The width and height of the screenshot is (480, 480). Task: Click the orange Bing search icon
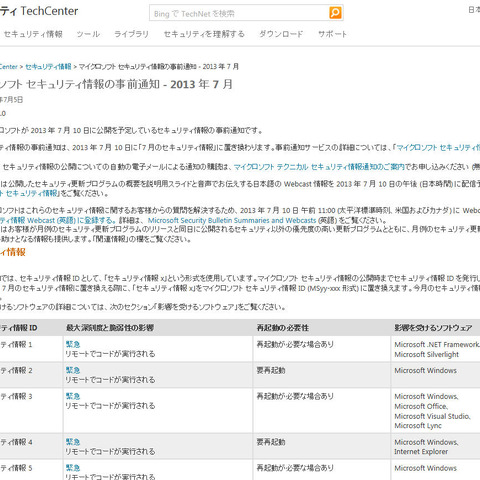click(x=335, y=13)
